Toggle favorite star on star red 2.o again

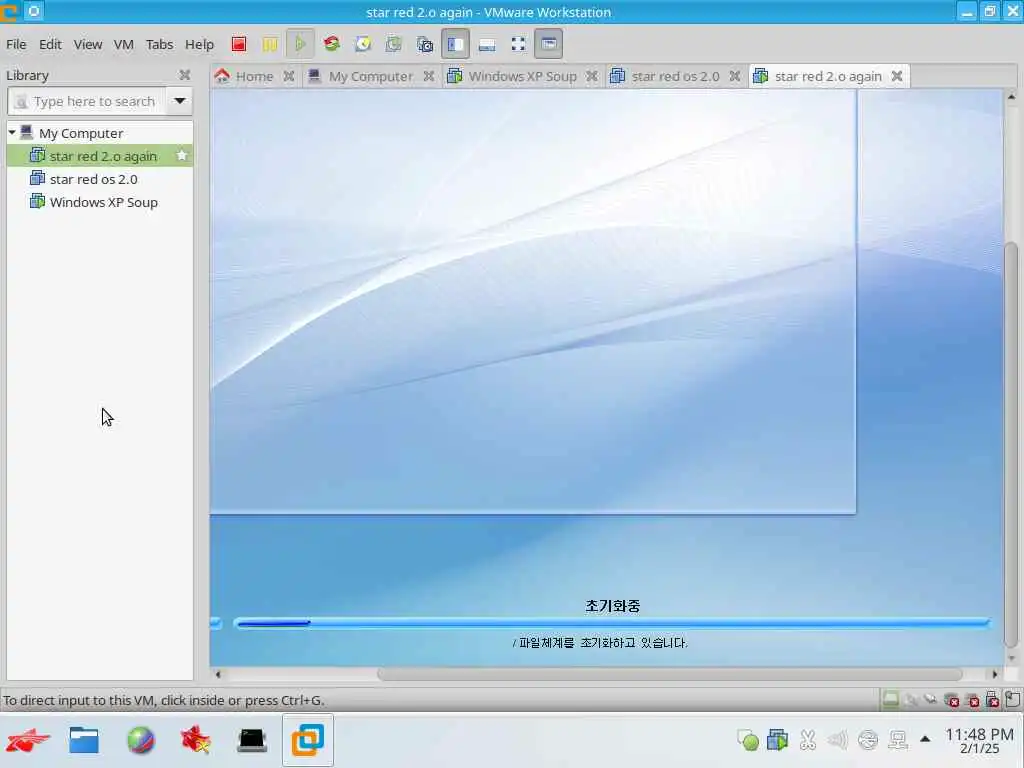(x=182, y=156)
